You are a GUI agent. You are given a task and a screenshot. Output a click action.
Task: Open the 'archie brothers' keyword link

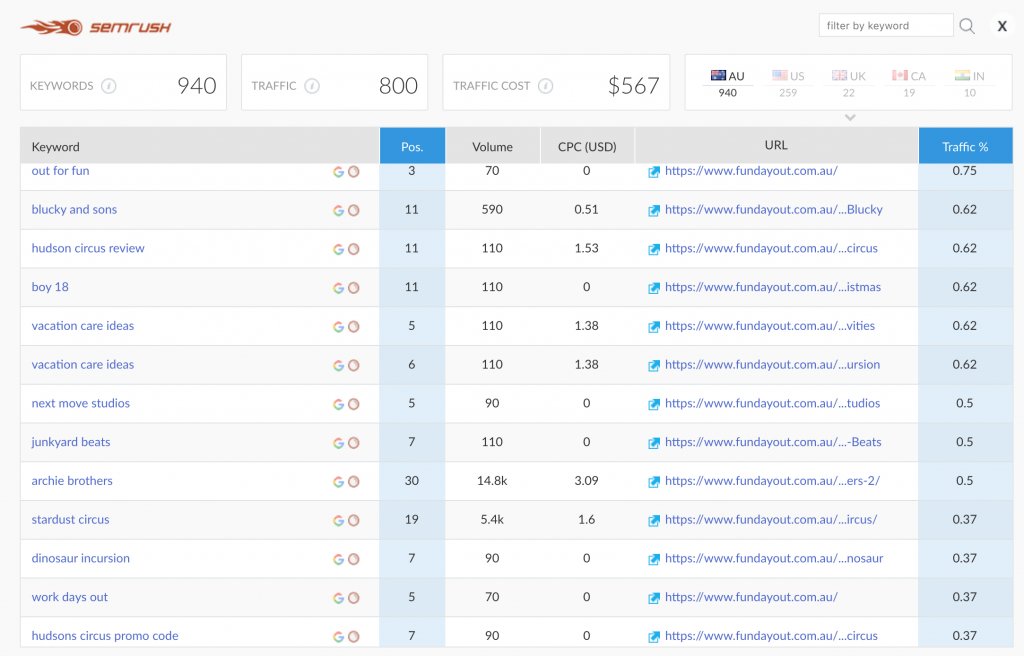click(x=72, y=481)
